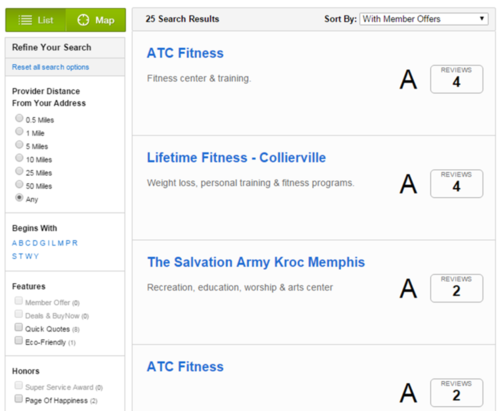
Task: Open the Sort By dropdown
Action: point(424,19)
